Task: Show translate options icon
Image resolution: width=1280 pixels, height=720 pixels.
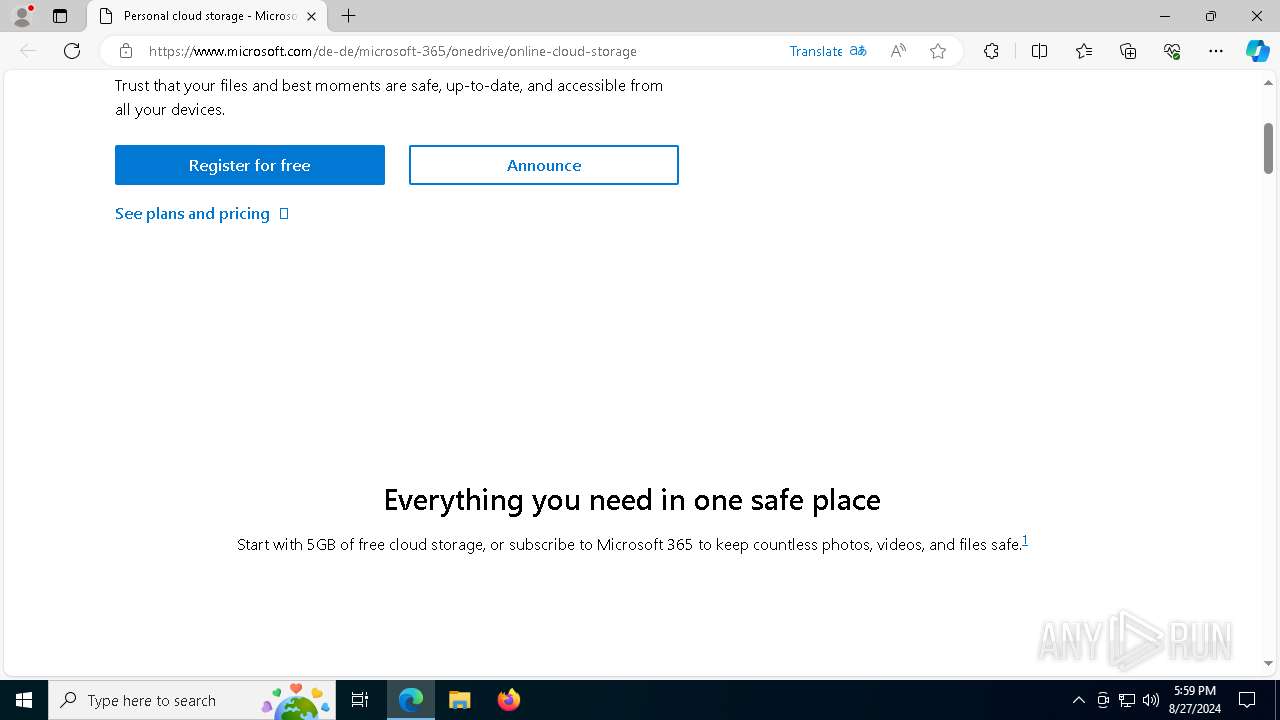Action: (858, 51)
